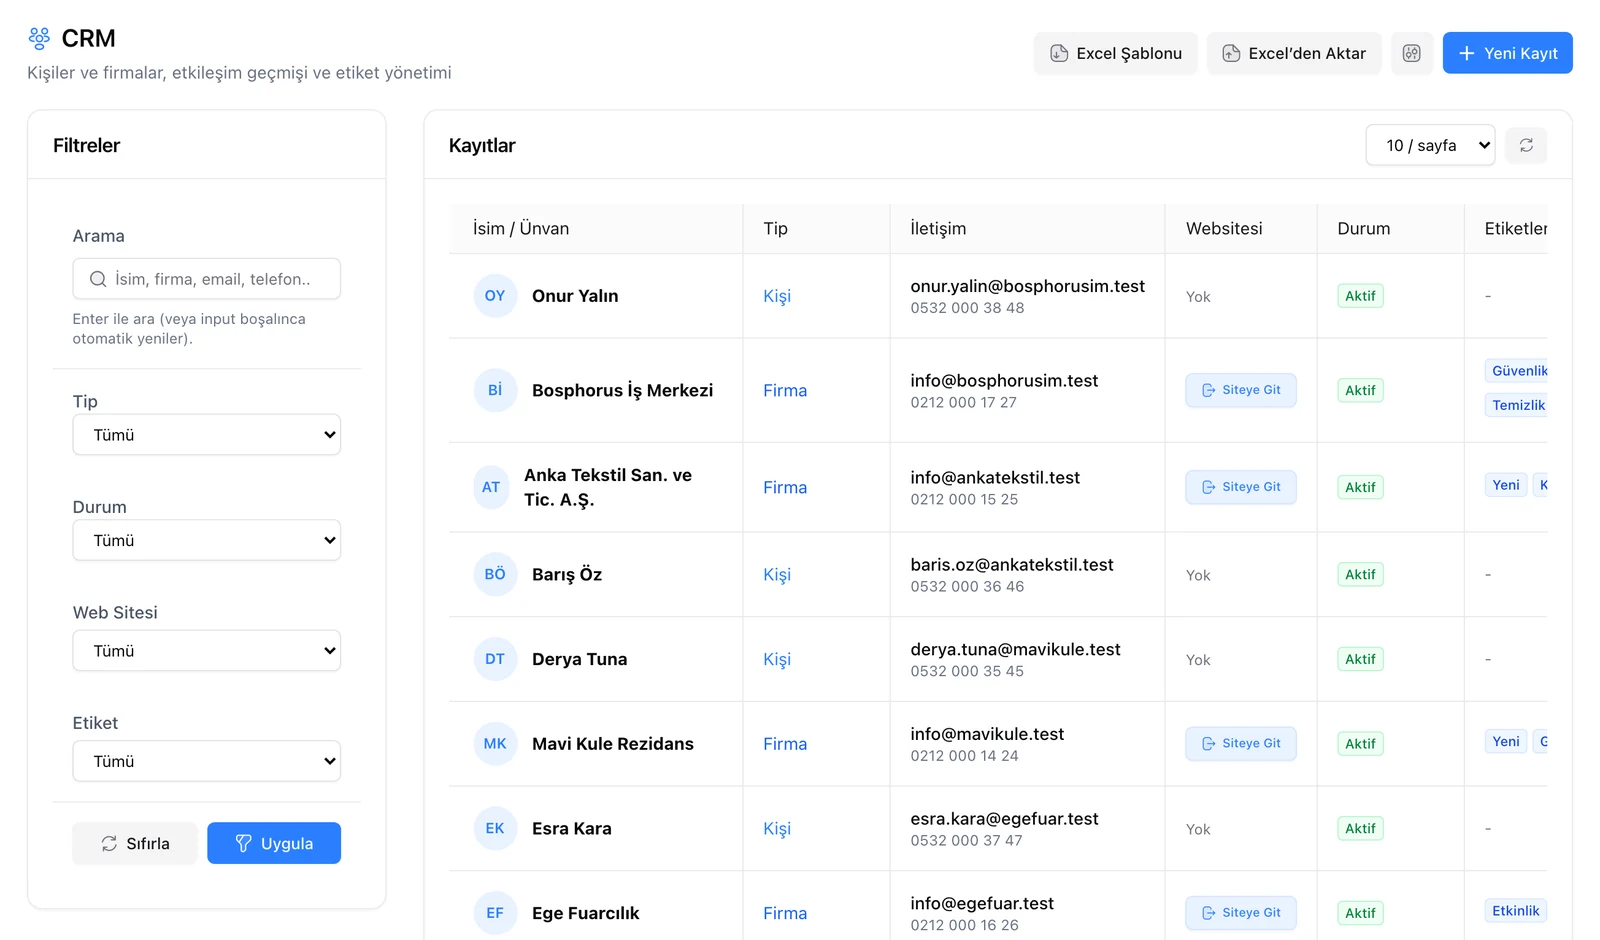Click the EF avatar for Ege Fuarcılık

[495, 913]
